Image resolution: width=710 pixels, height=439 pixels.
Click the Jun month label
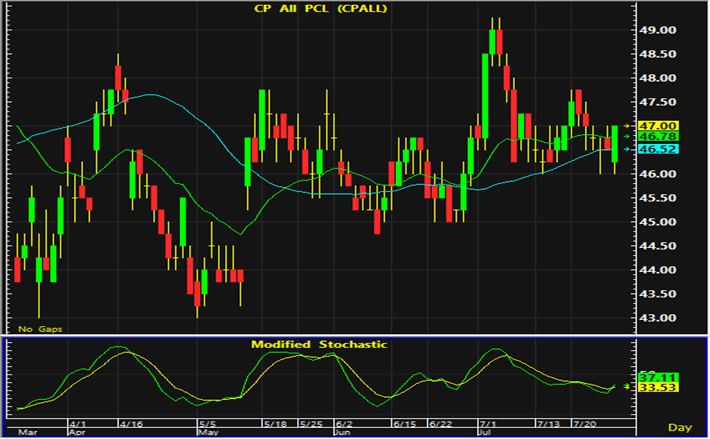pos(344,433)
